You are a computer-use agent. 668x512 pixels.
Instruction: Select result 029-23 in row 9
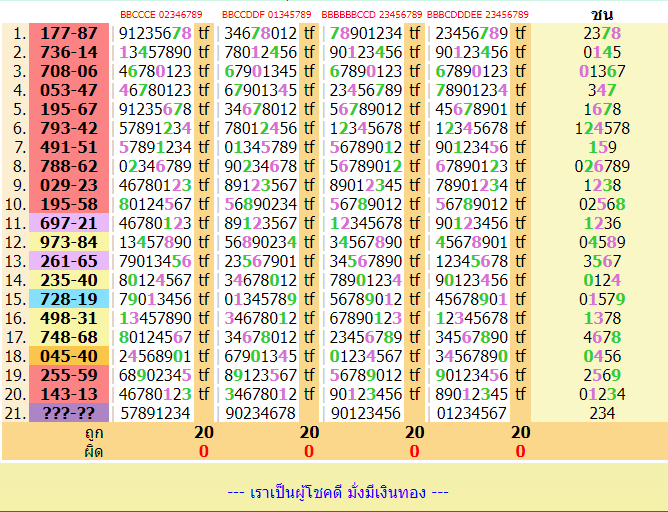(69, 185)
